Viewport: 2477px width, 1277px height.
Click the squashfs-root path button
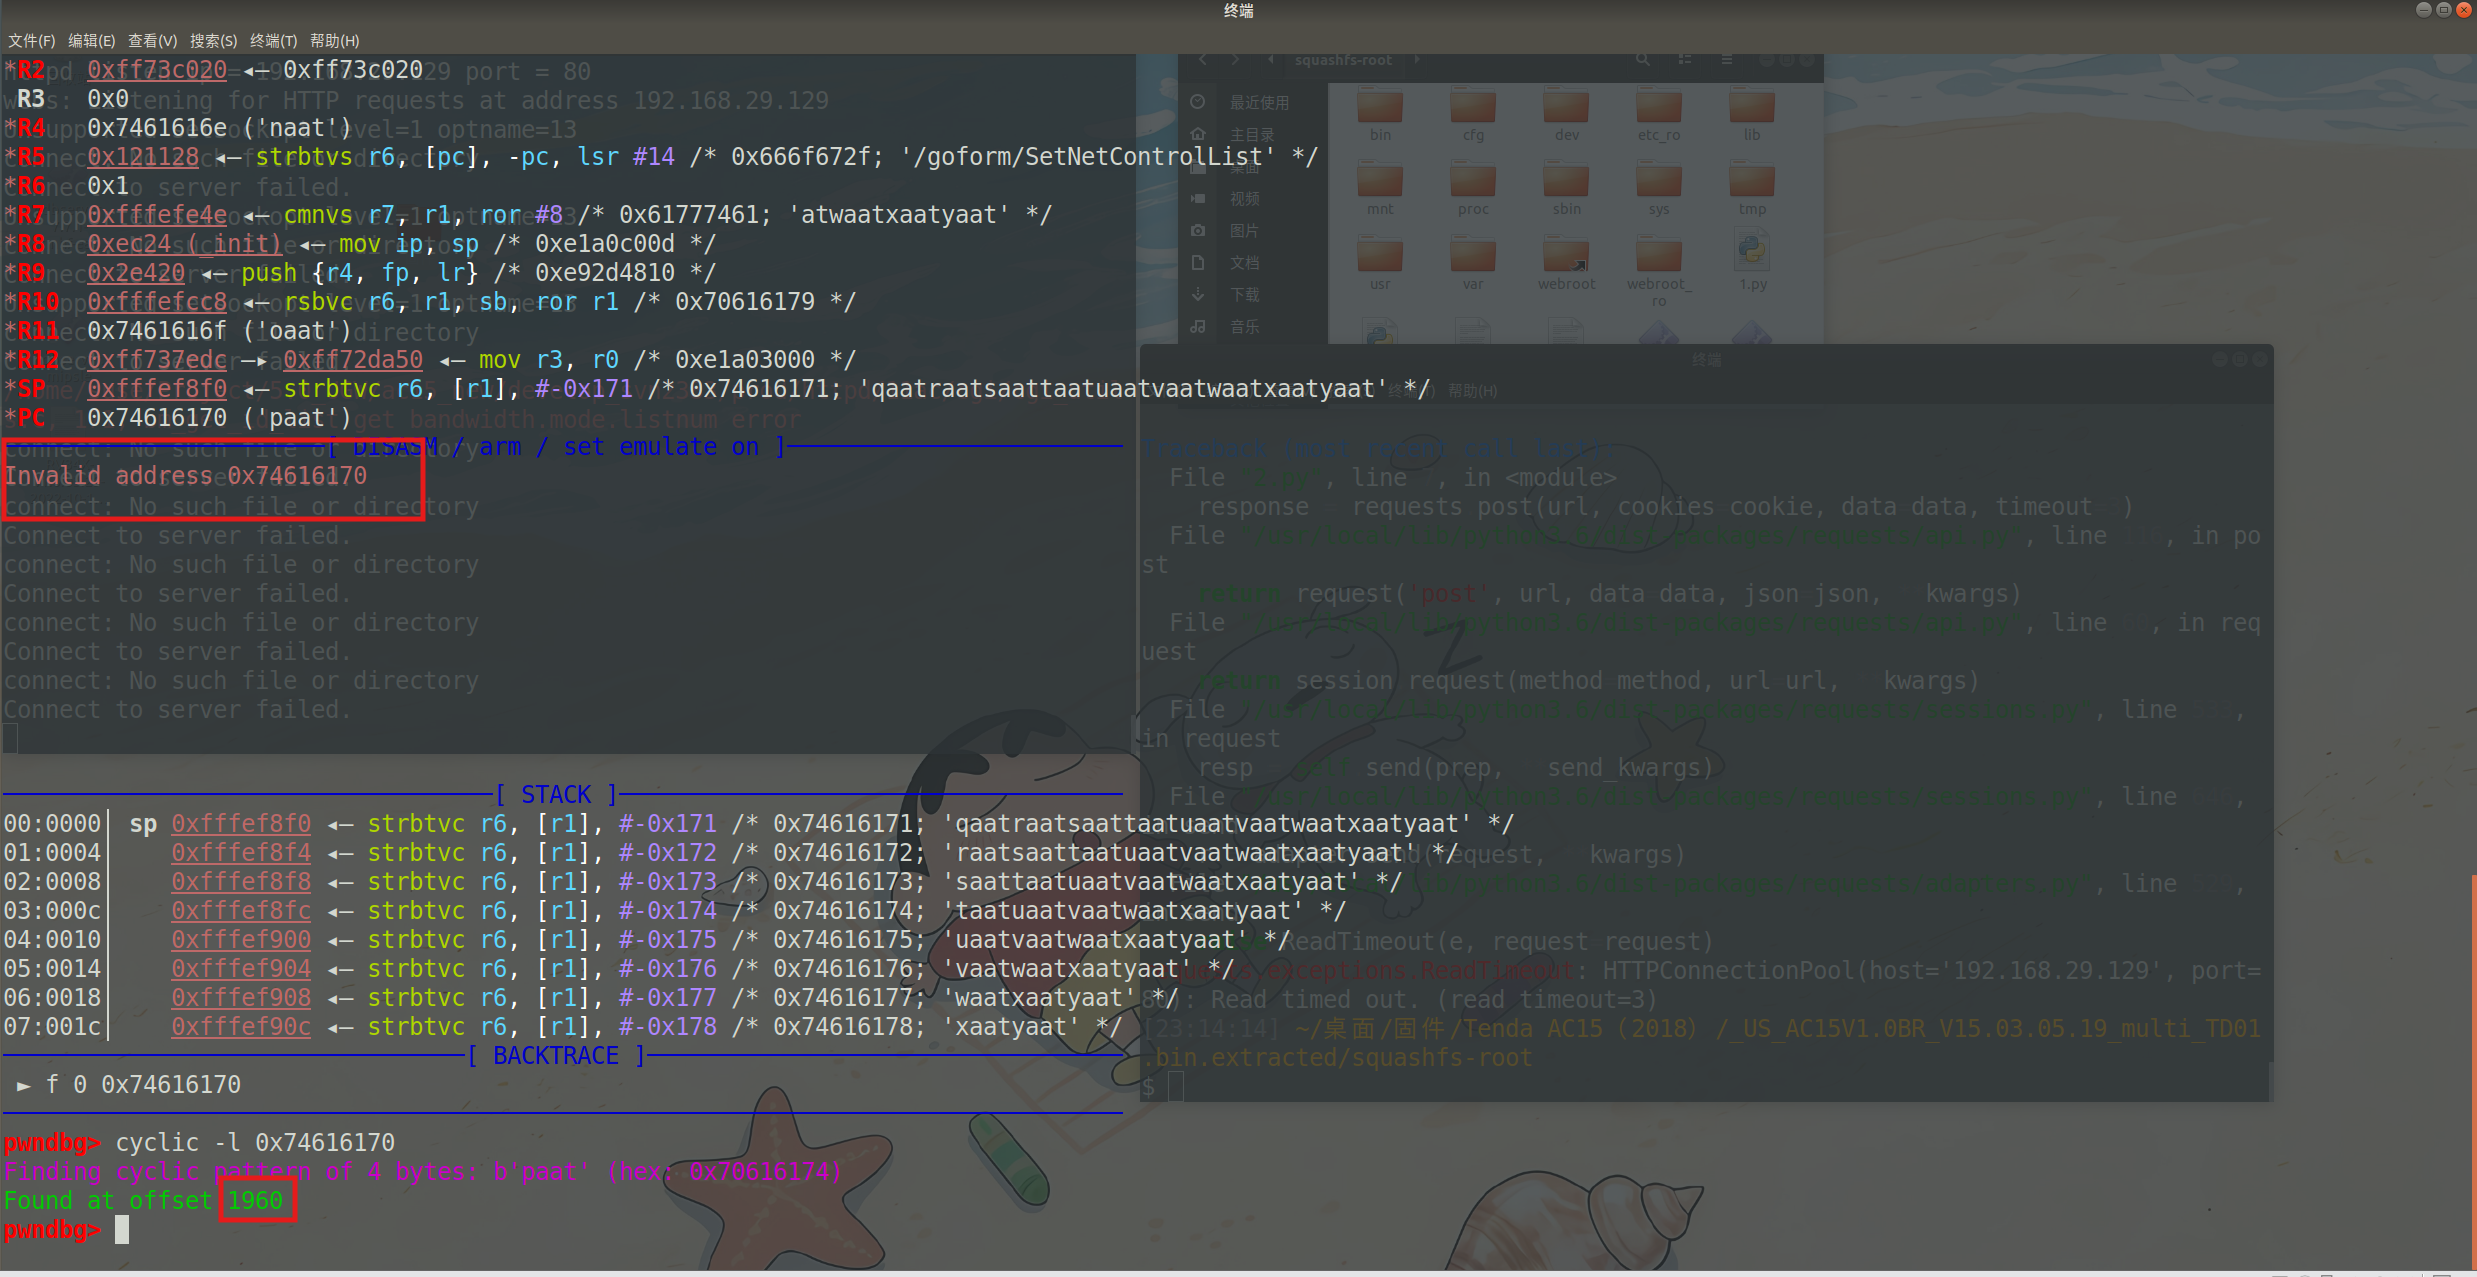[1343, 60]
